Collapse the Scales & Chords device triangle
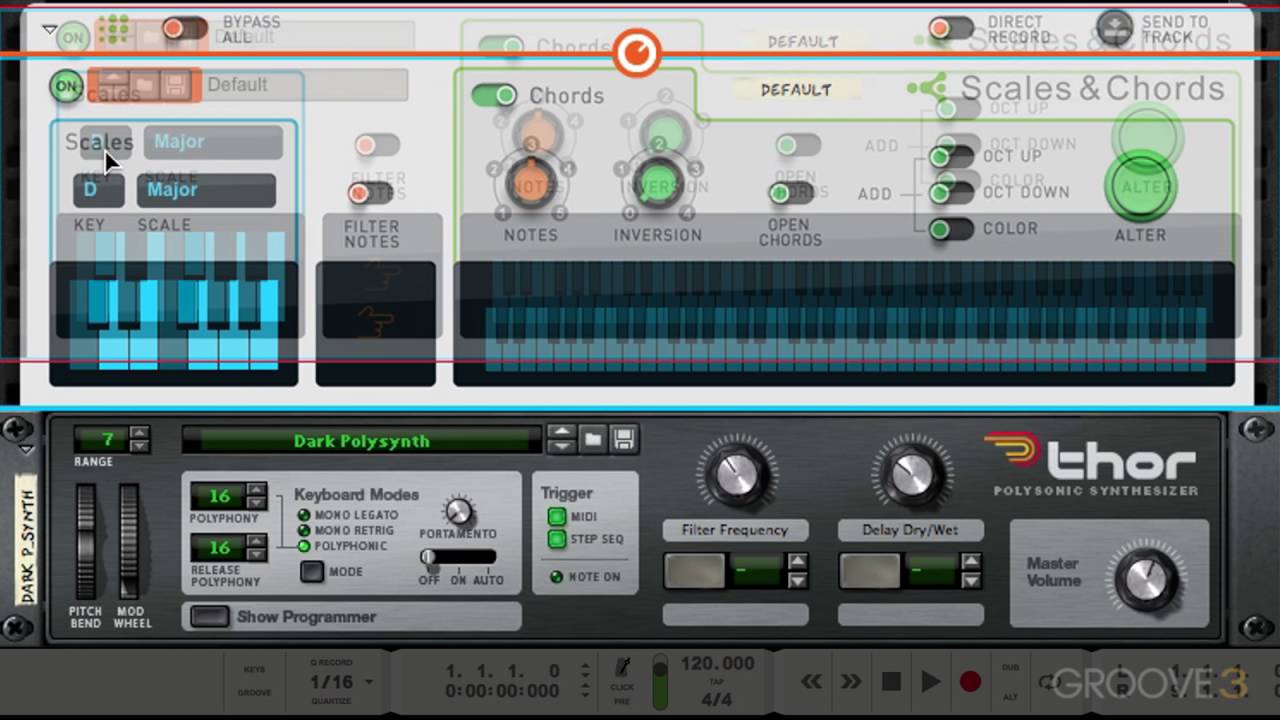The image size is (1280, 720). (50, 30)
